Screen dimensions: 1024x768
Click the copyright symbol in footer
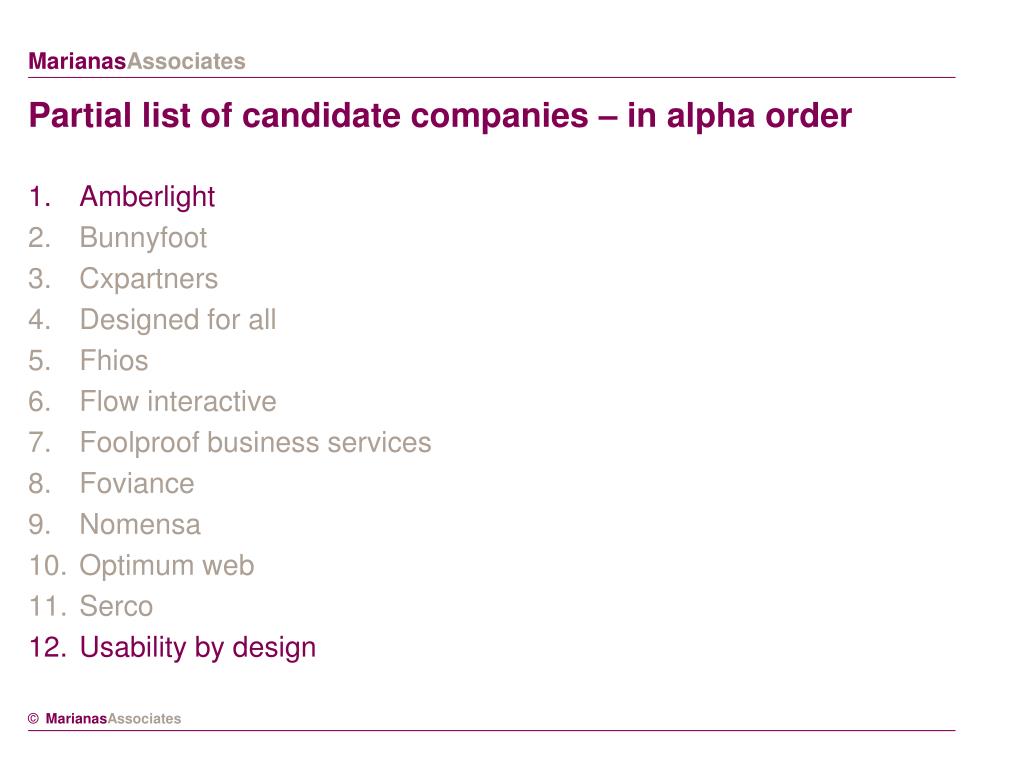[33, 719]
